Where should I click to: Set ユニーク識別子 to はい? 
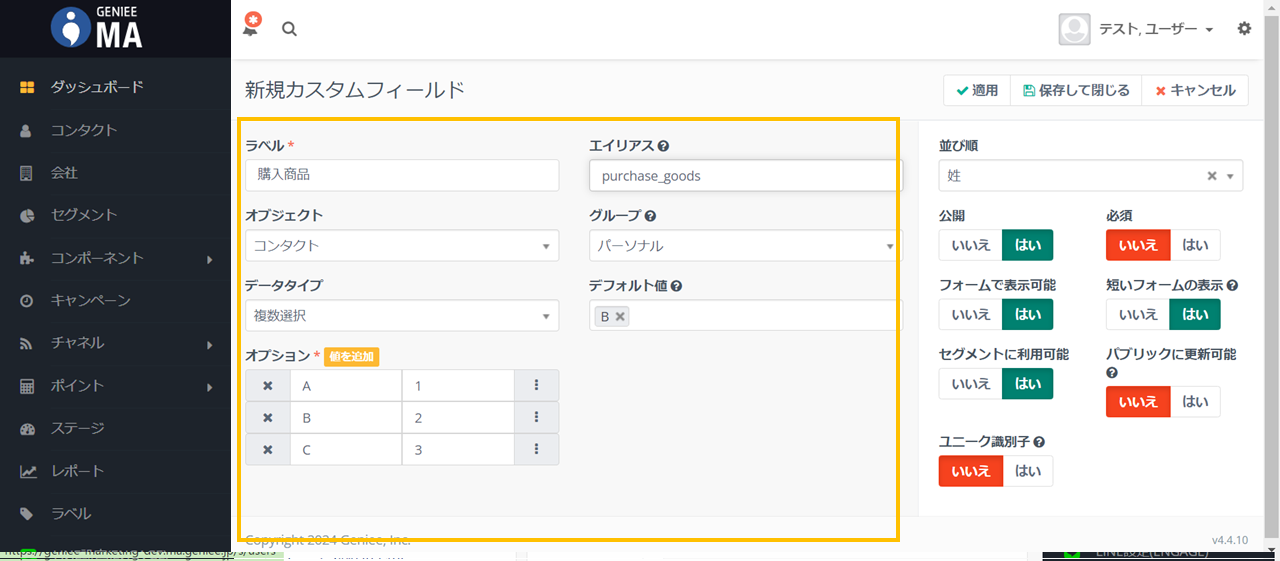point(1028,471)
